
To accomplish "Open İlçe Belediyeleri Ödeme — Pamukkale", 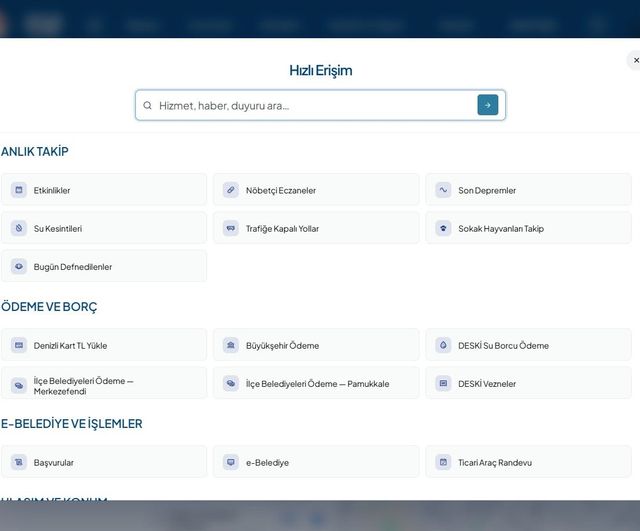I will coord(316,383).
